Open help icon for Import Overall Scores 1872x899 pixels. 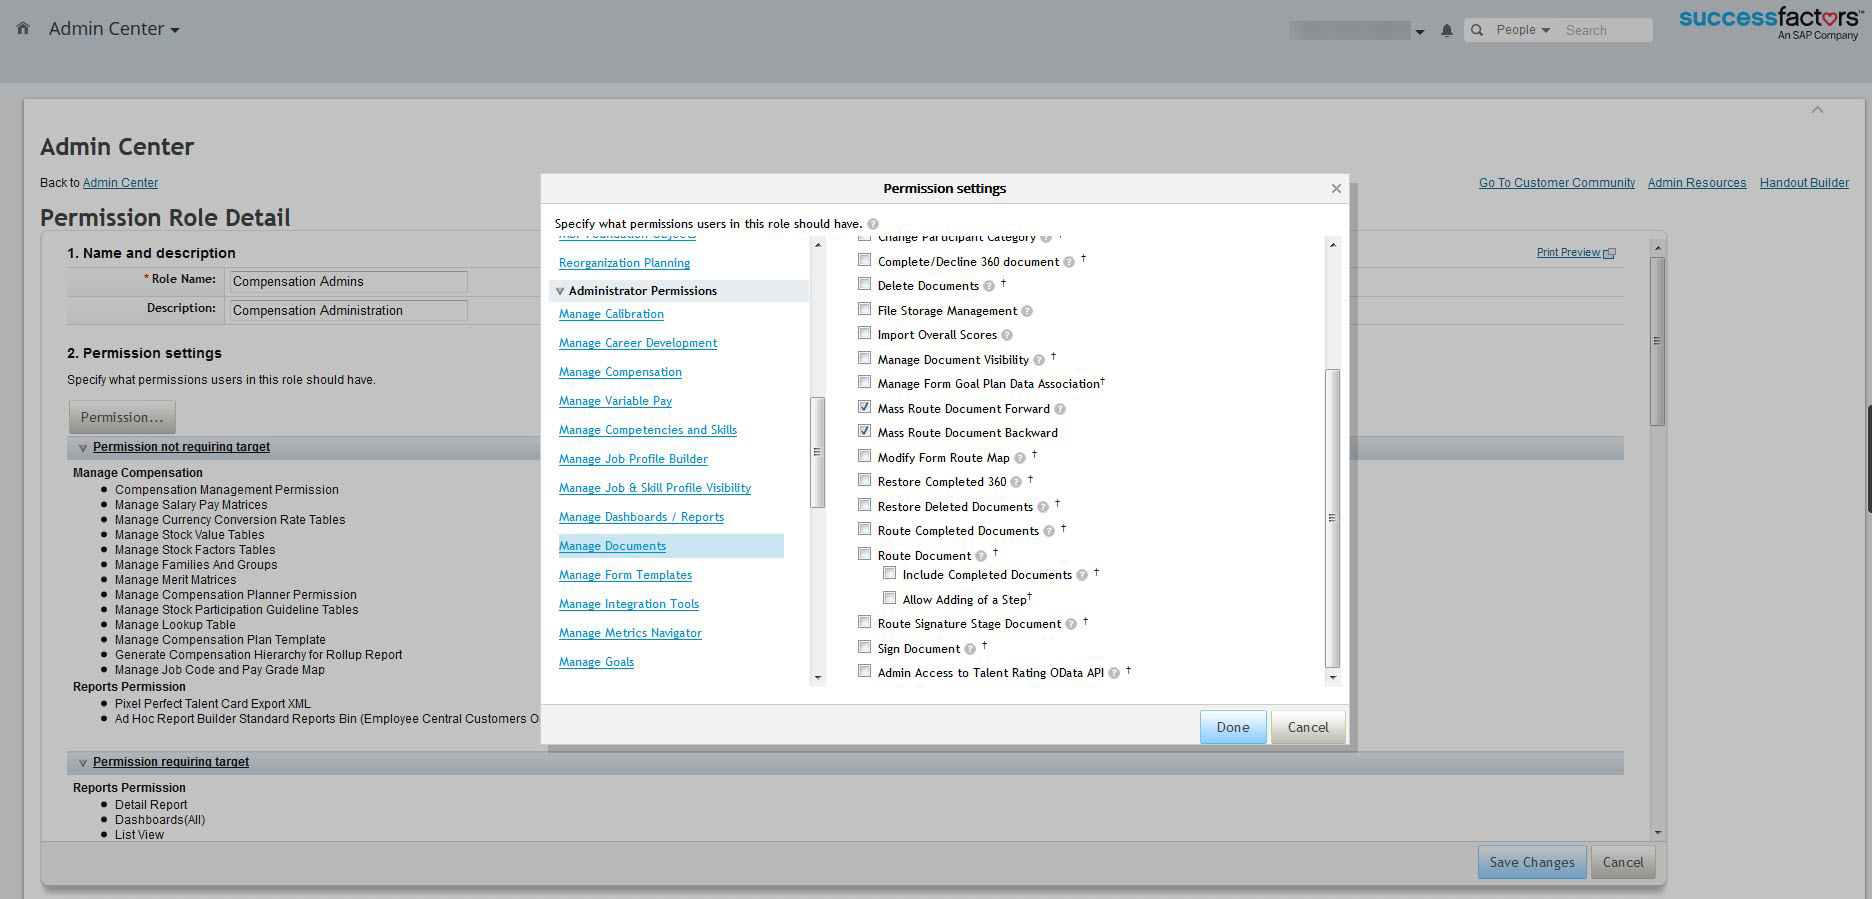1007,335
